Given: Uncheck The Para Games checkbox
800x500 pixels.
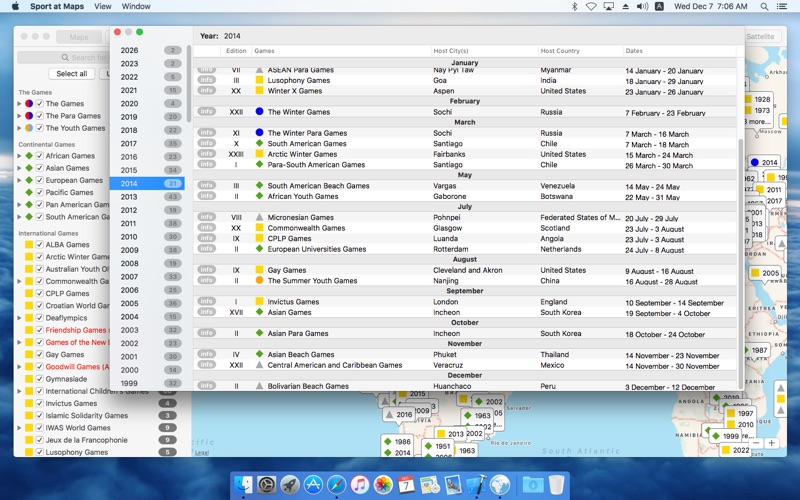Looking at the screenshot, I should (x=40, y=116).
